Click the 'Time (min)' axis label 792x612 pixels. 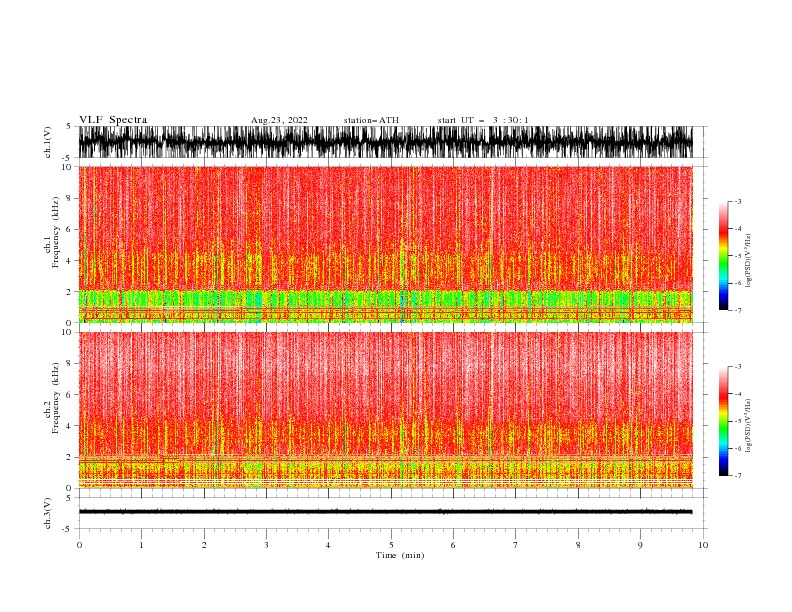pos(400,555)
